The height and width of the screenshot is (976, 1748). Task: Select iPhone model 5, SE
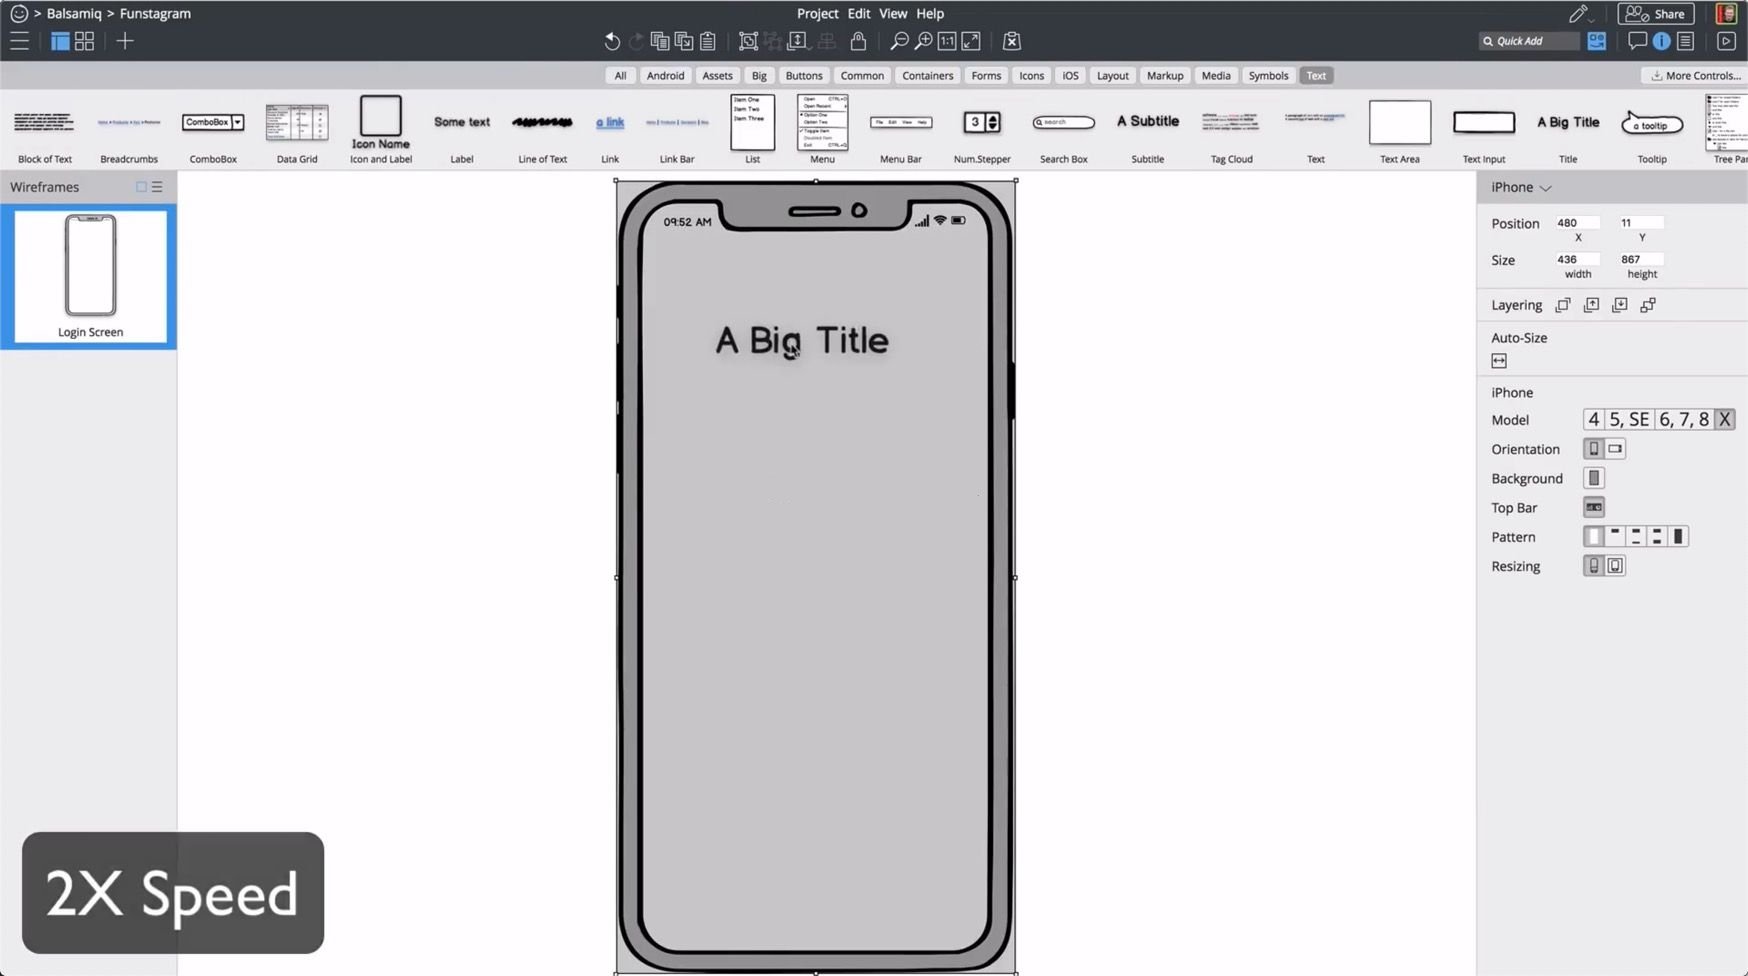1628,420
